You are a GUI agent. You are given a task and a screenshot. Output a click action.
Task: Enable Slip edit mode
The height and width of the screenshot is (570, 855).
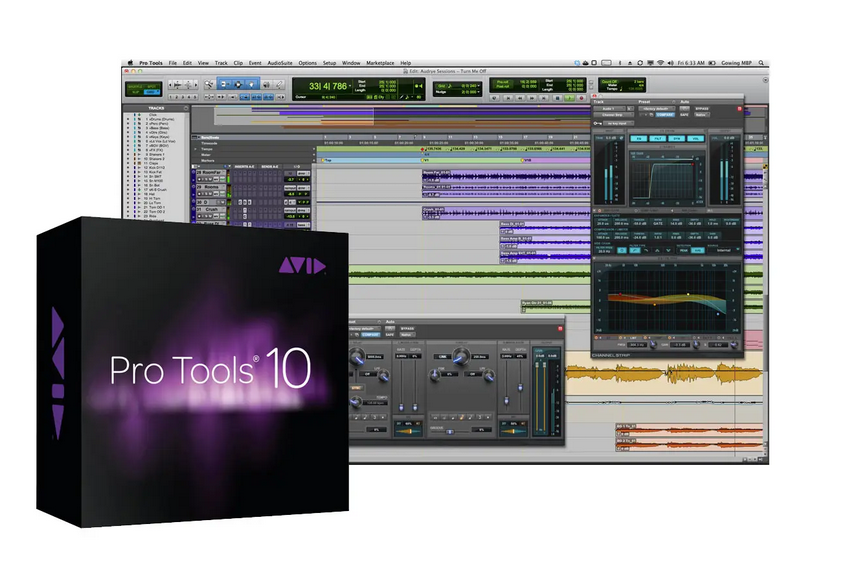135,92
